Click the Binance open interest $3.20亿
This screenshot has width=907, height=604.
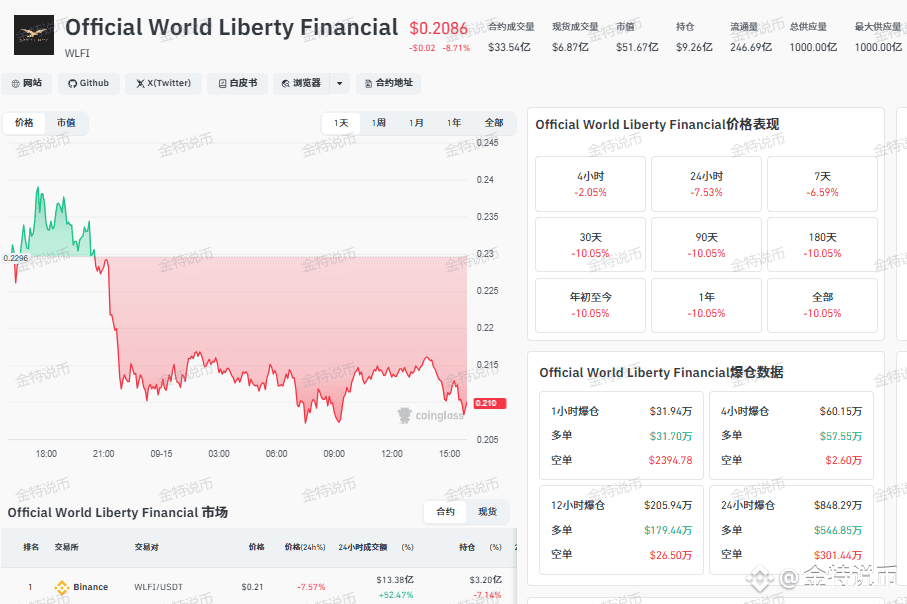(x=485, y=580)
